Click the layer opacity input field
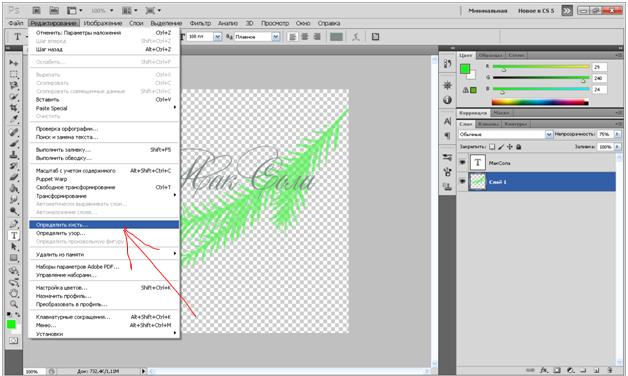 tap(605, 135)
